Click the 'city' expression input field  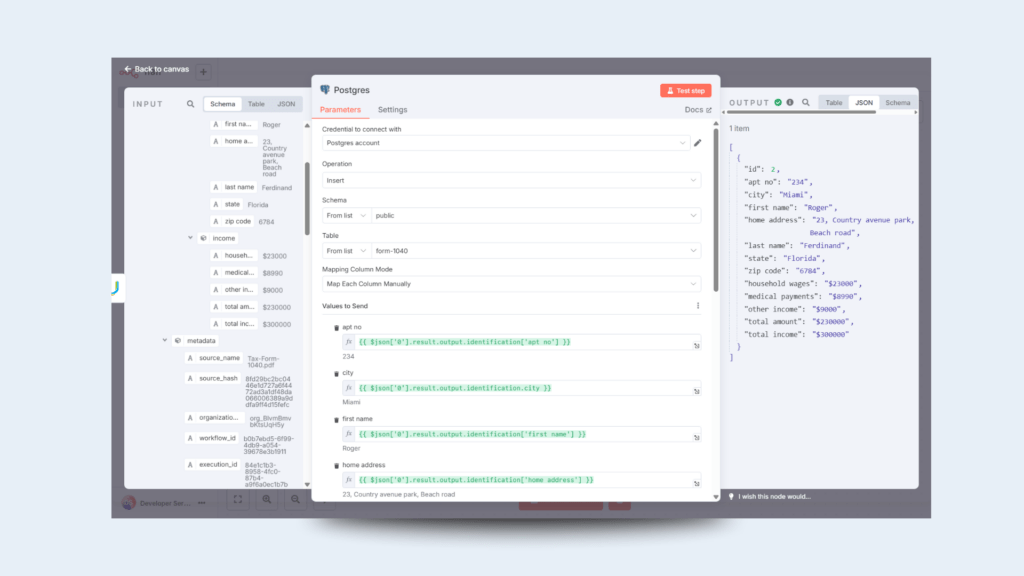[520, 388]
